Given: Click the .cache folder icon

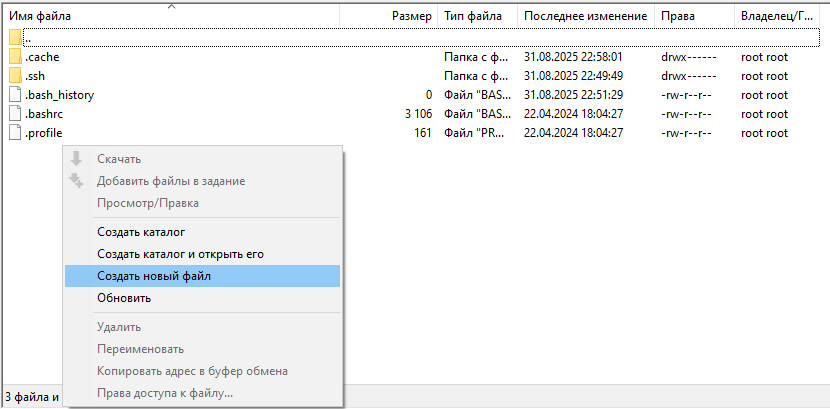Looking at the screenshot, I should [15, 57].
